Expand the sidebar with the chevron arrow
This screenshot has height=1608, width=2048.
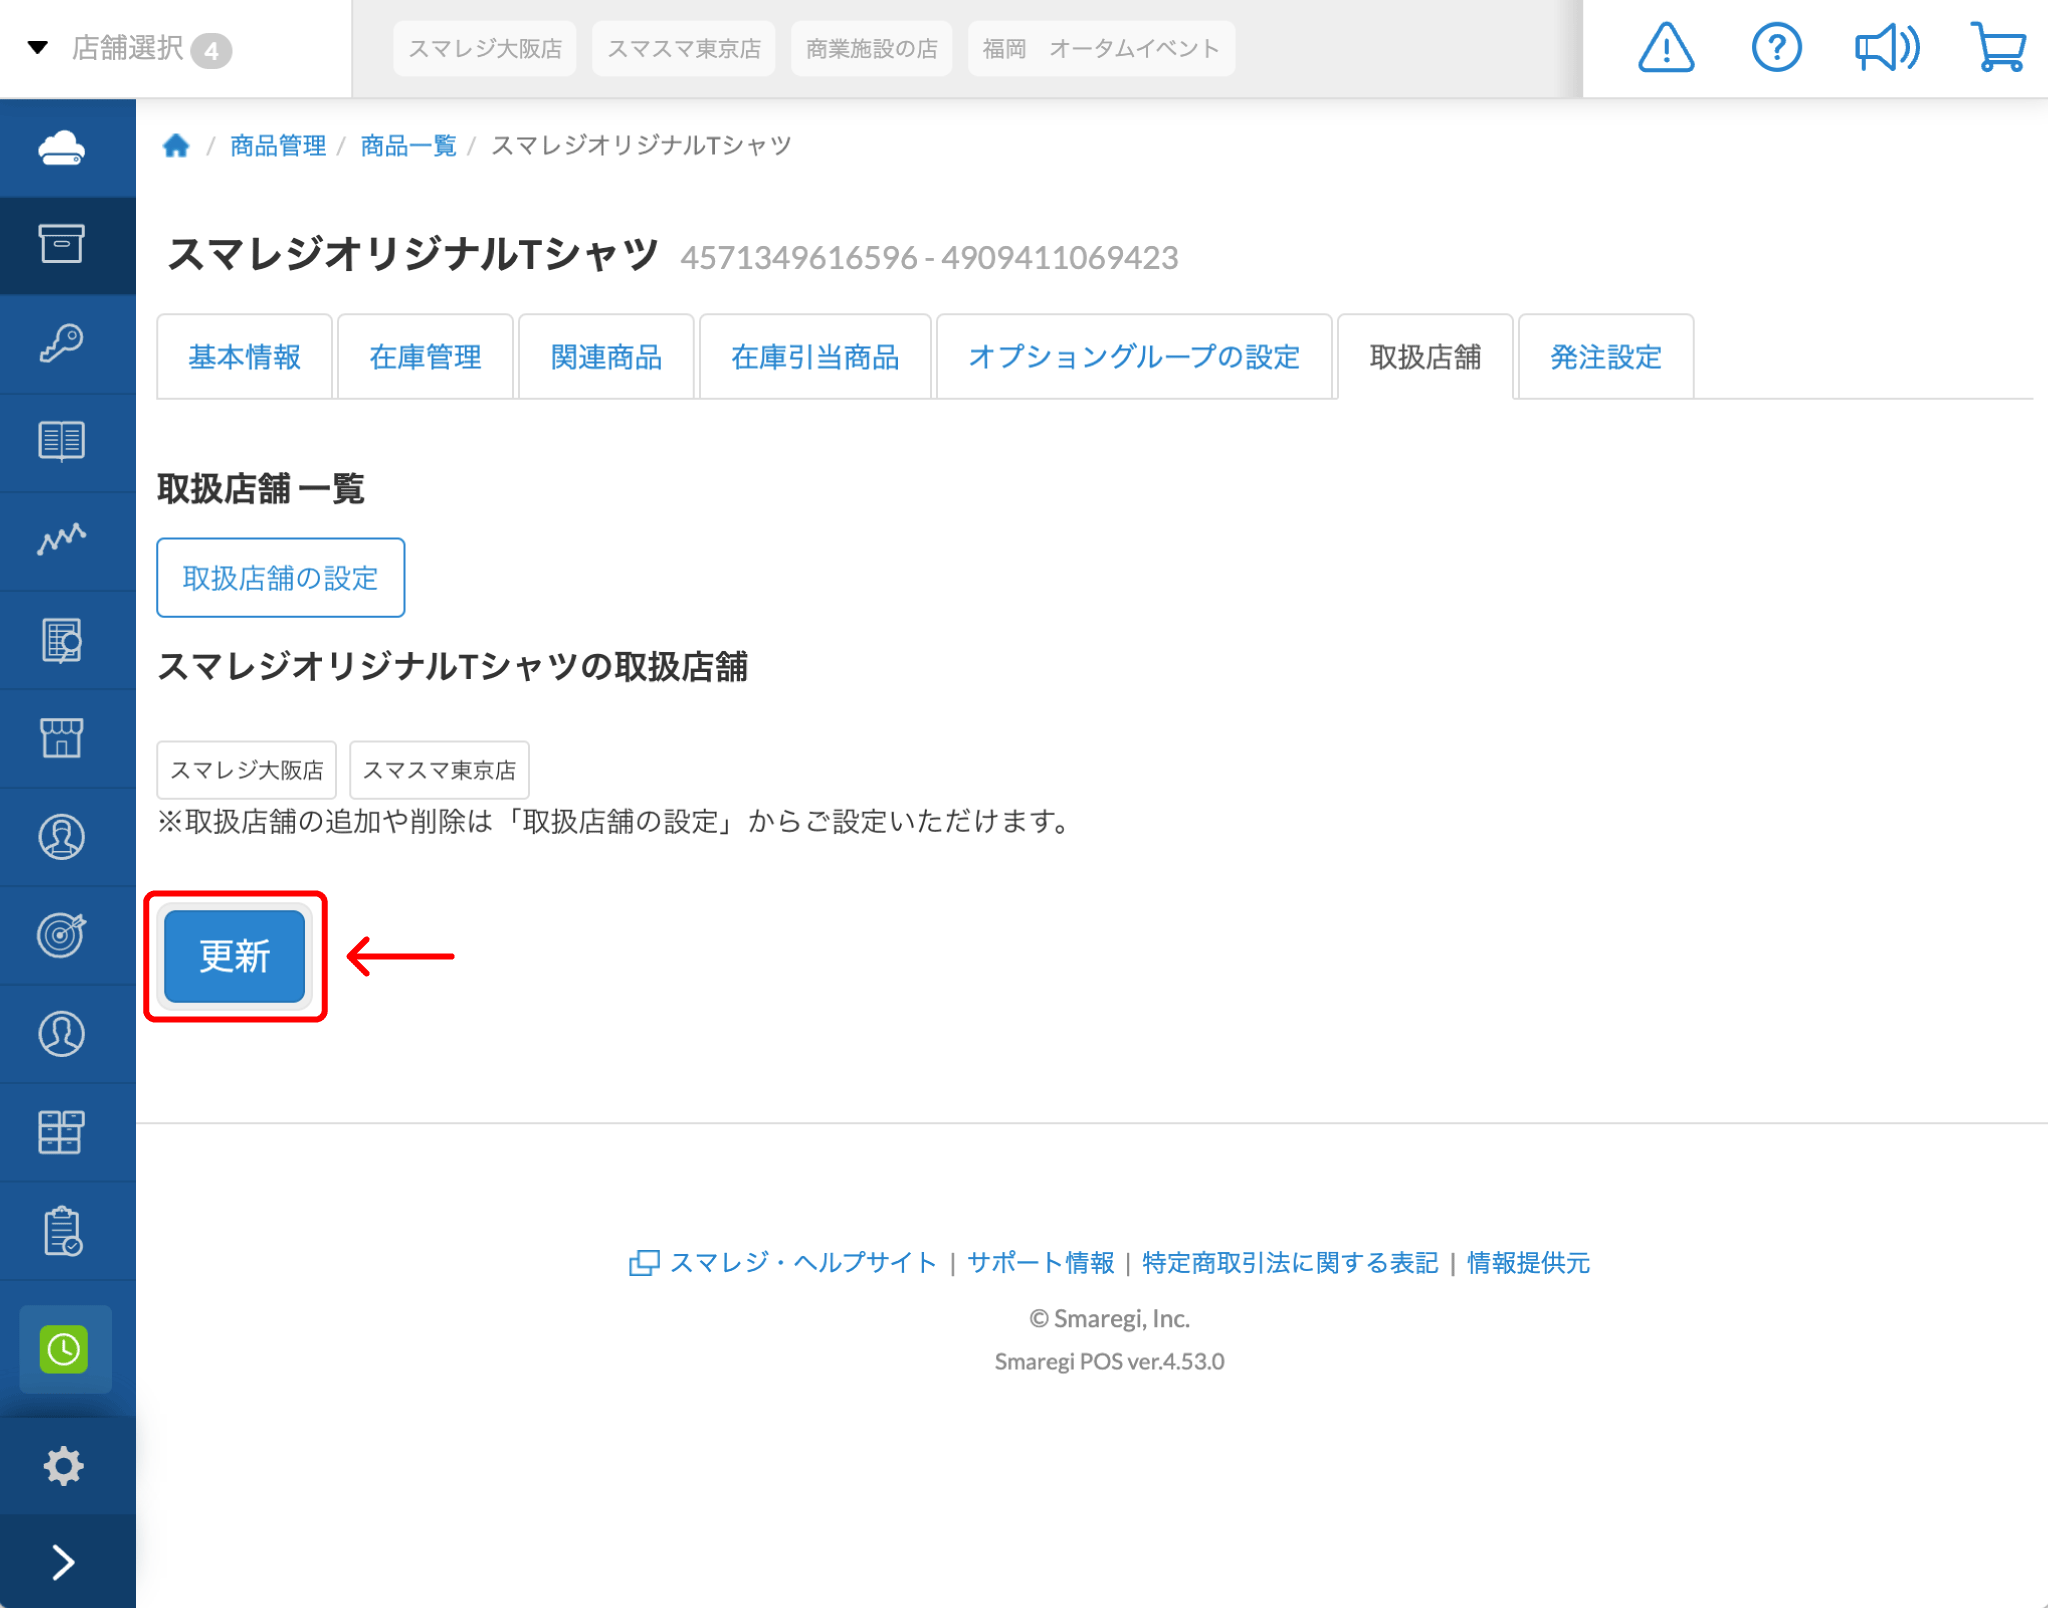point(64,1562)
